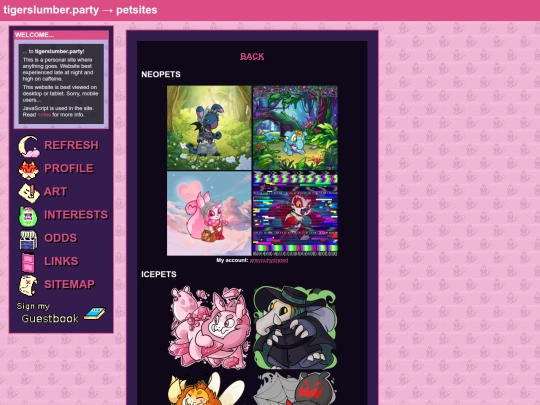This screenshot has height=405, width=540.
Task: Open the blue jungle Neopet thumbnail
Action: (295, 128)
